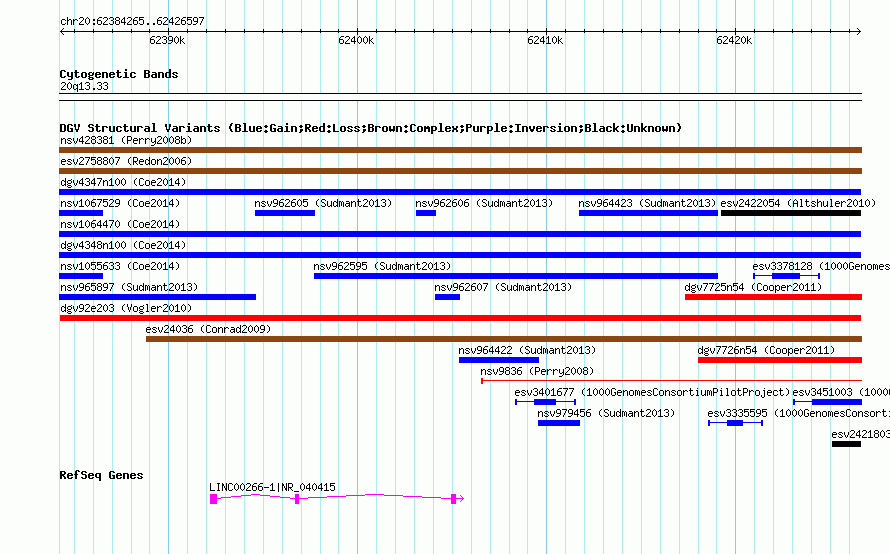Click the nsv9836 (Perry2008) label
890x554 pixels.
[537, 371]
